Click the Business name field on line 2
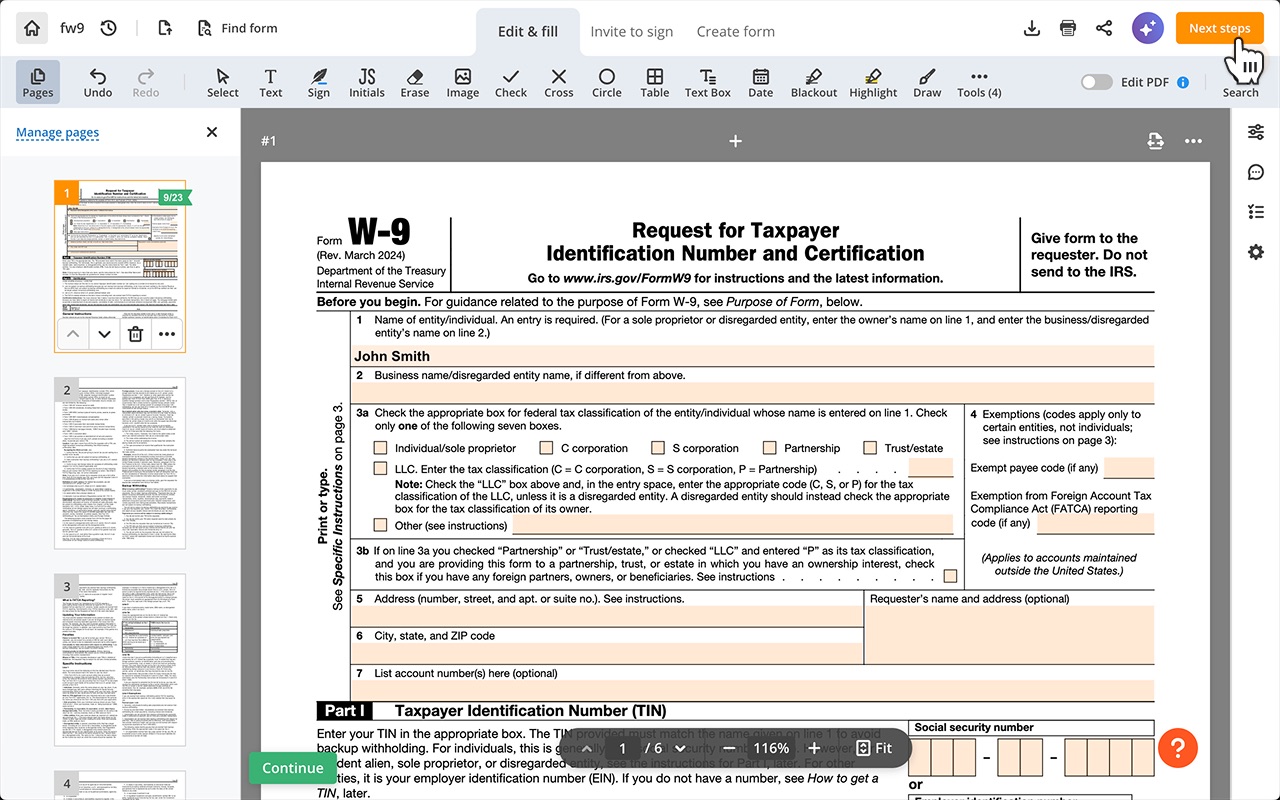The height and width of the screenshot is (800, 1280). (x=753, y=392)
